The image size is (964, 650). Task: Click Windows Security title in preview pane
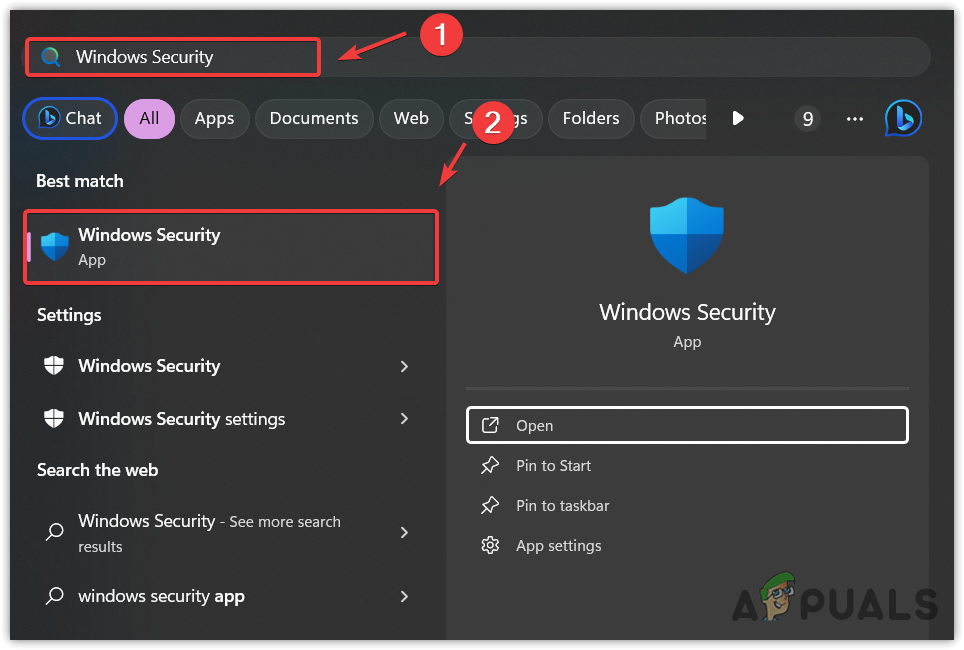click(x=687, y=312)
